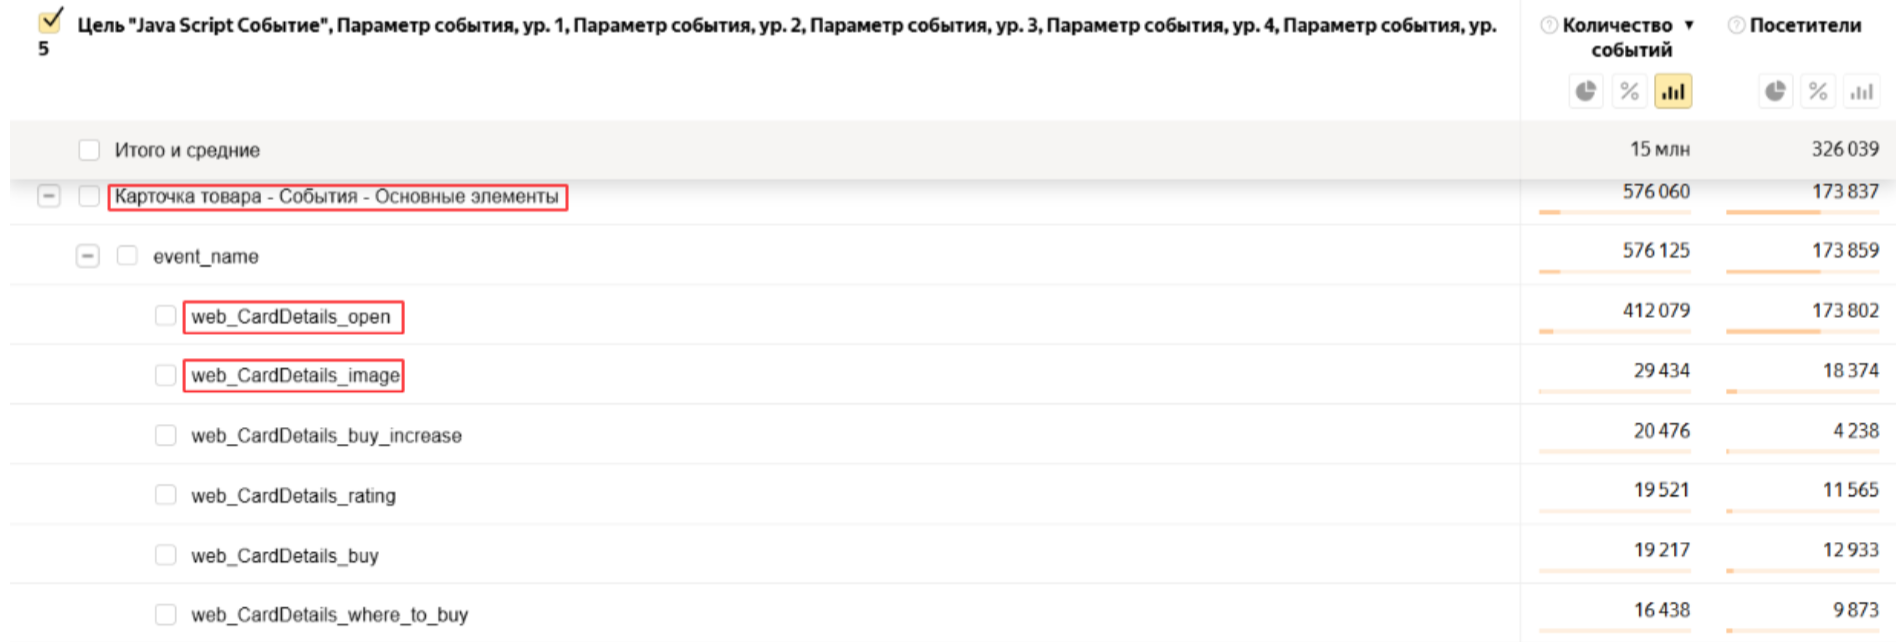Enable bar chart view for Посетители
The image size is (1896, 642).
[x=1861, y=92]
